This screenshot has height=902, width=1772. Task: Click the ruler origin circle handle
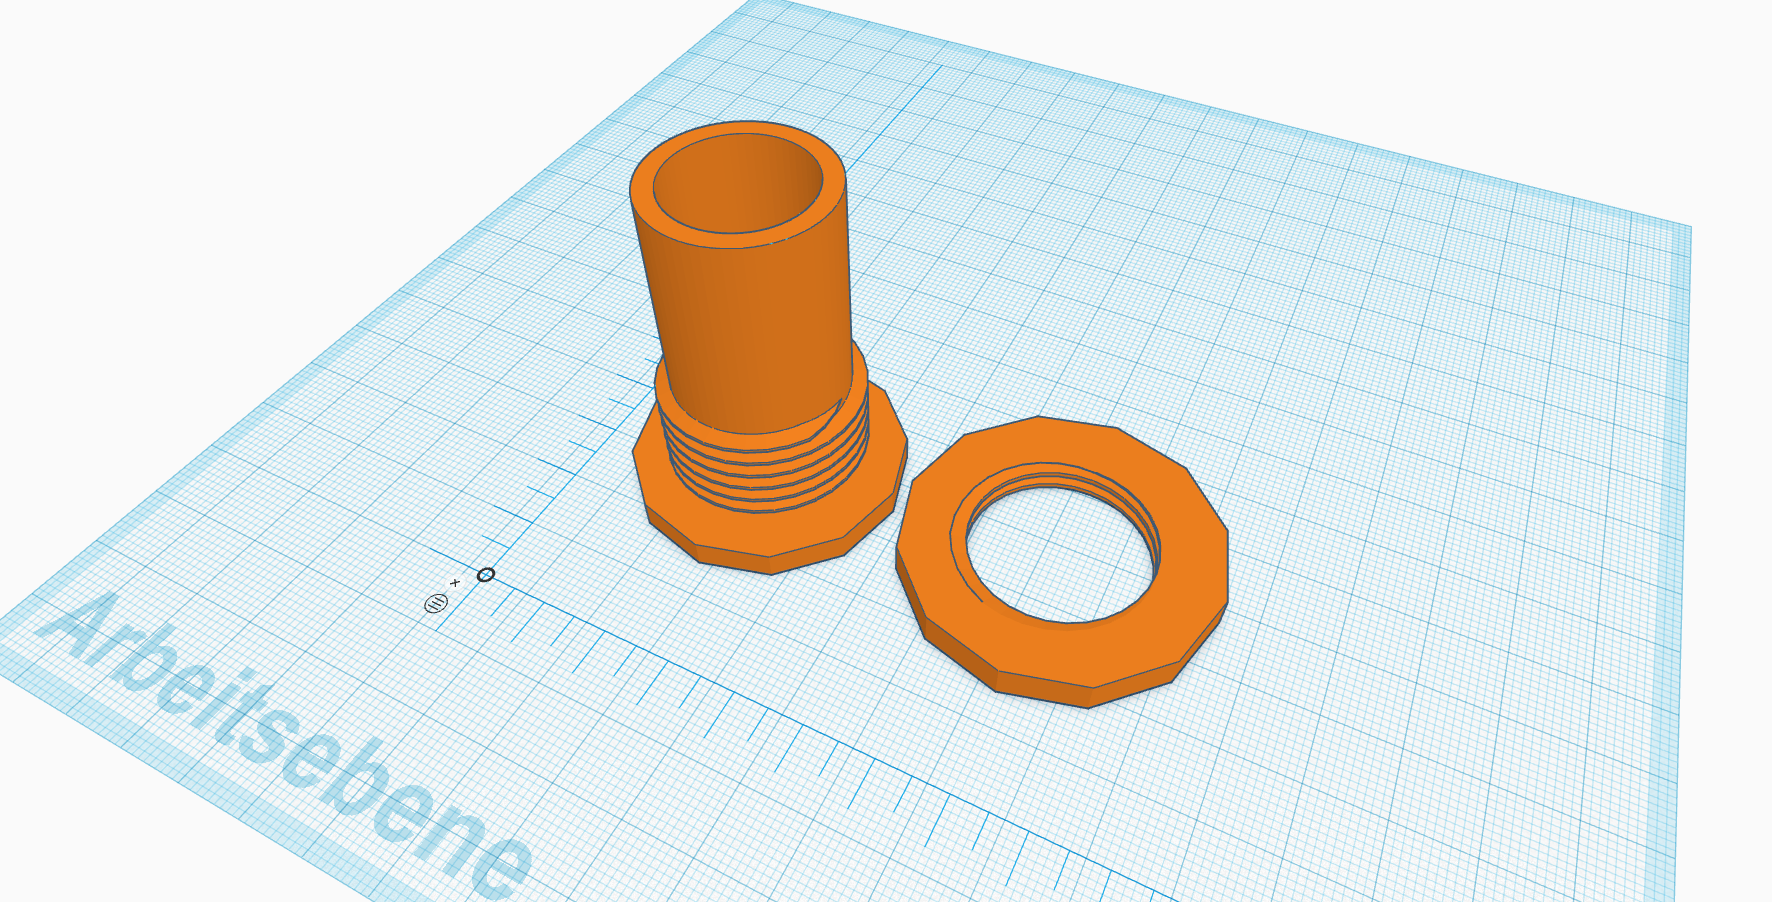click(x=486, y=575)
